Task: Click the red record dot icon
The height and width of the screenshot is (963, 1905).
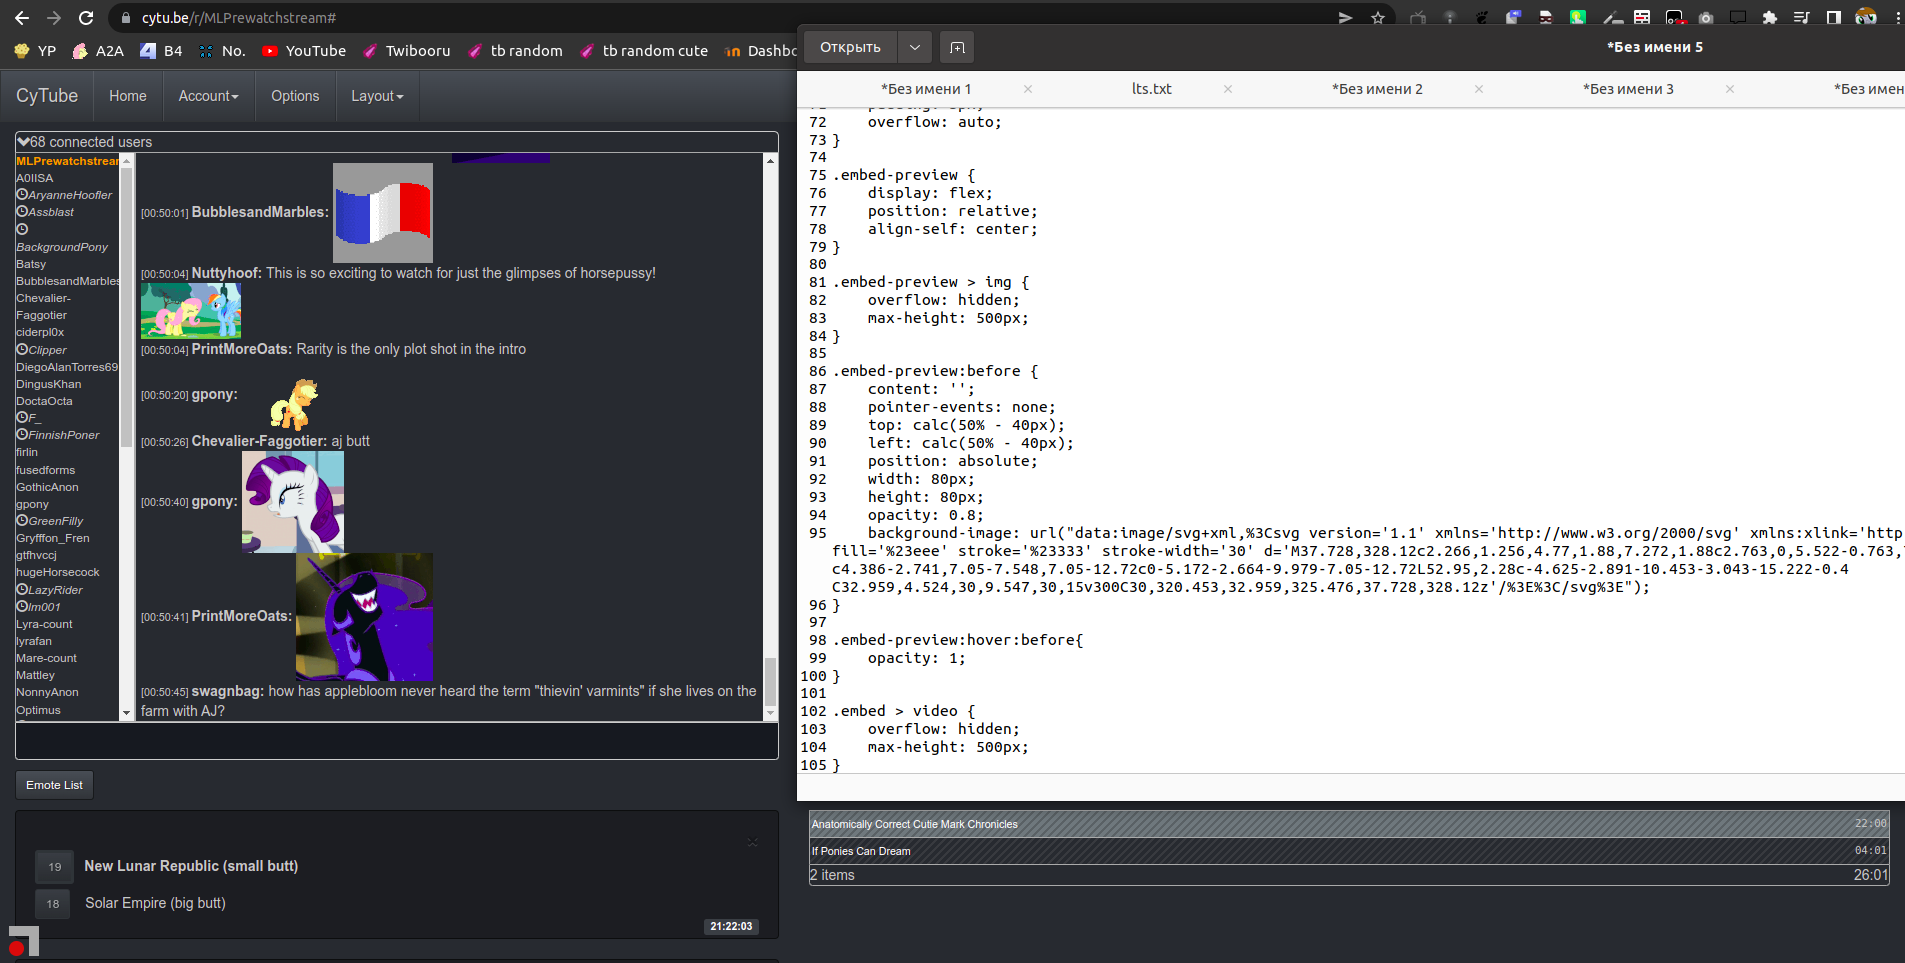Action: 16,948
